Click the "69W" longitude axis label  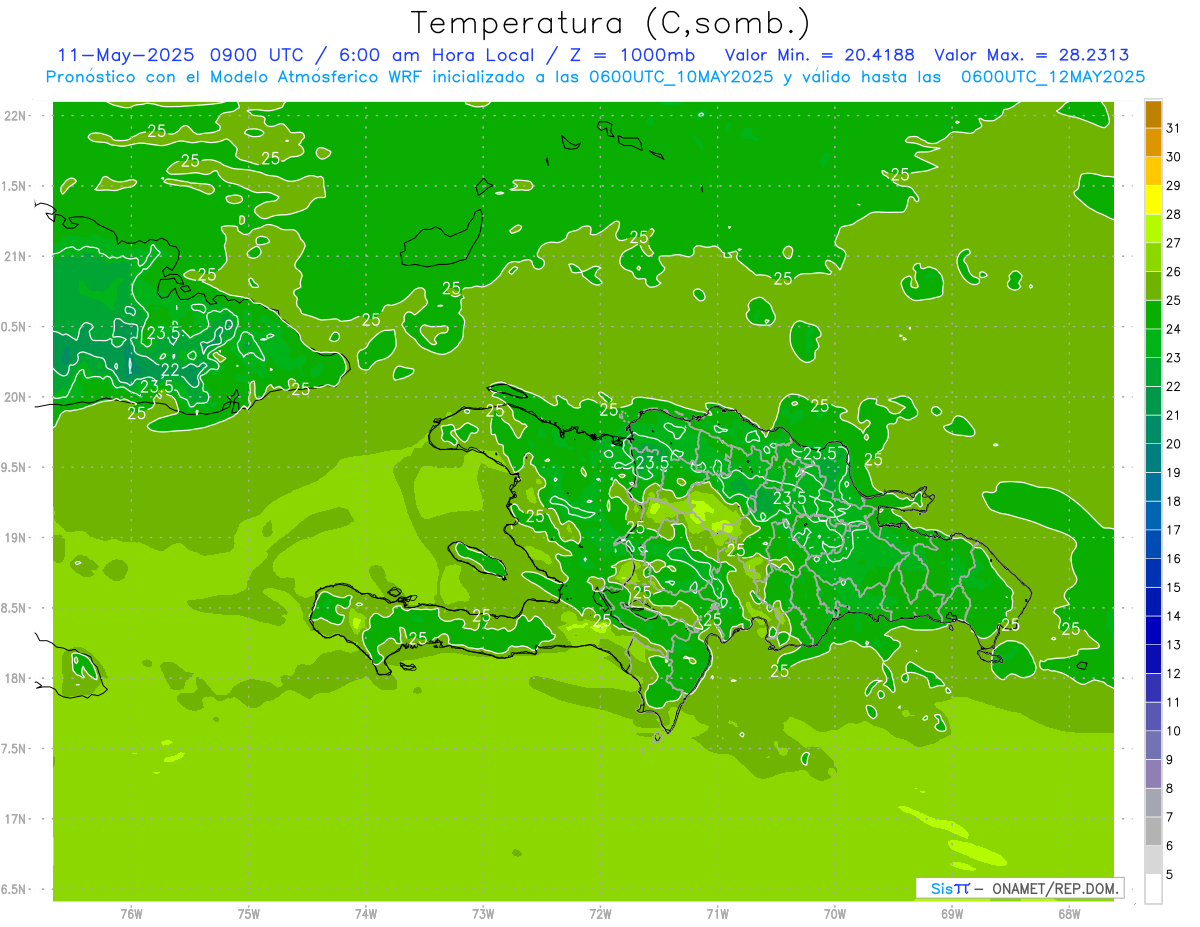coord(952,914)
